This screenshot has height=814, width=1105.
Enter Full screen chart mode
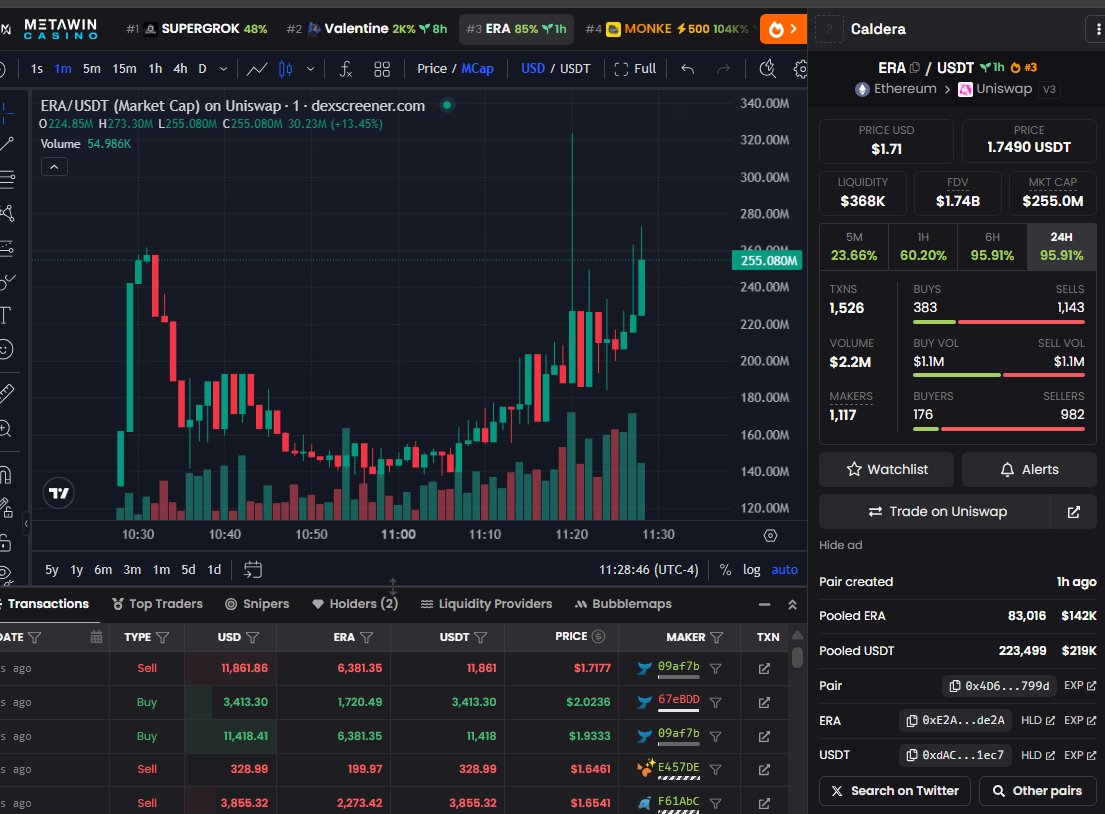(635, 68)
